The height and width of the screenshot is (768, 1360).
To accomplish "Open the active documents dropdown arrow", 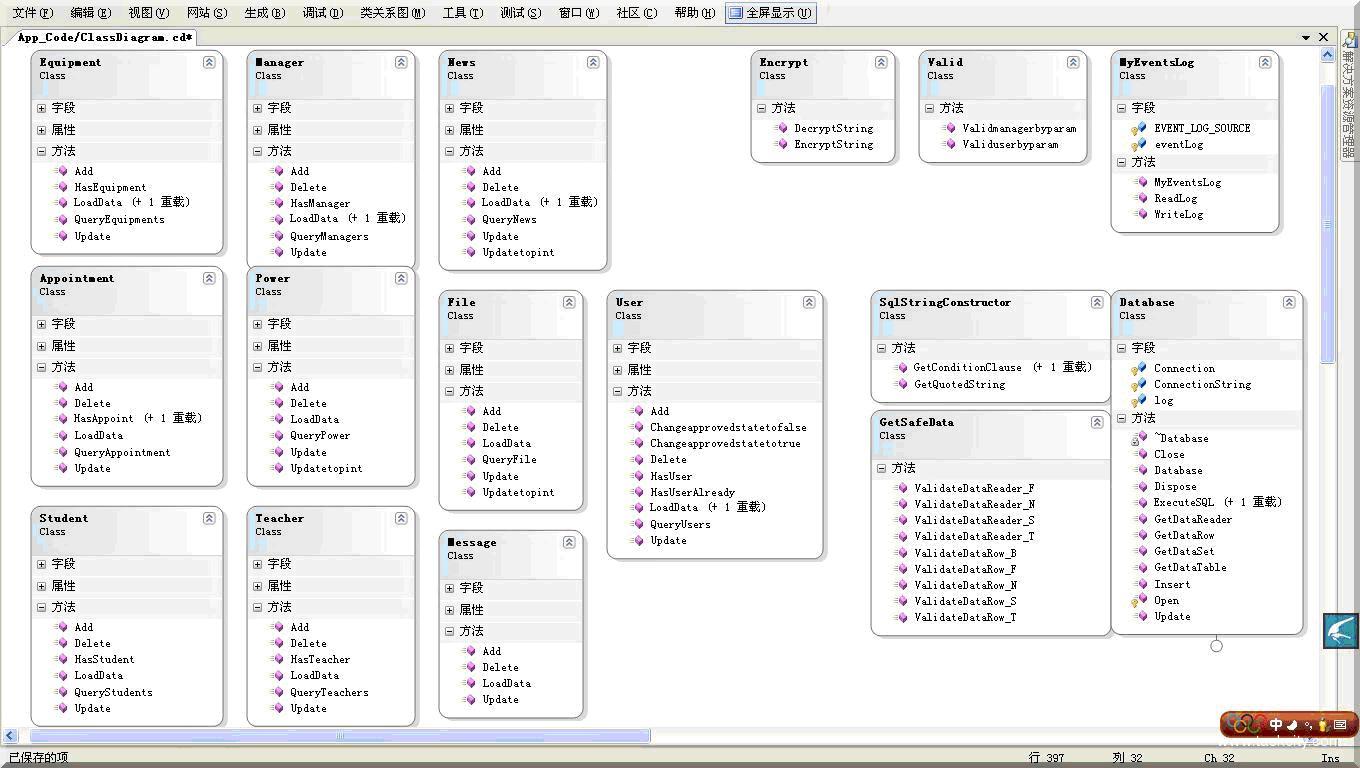I will 1306,38.
